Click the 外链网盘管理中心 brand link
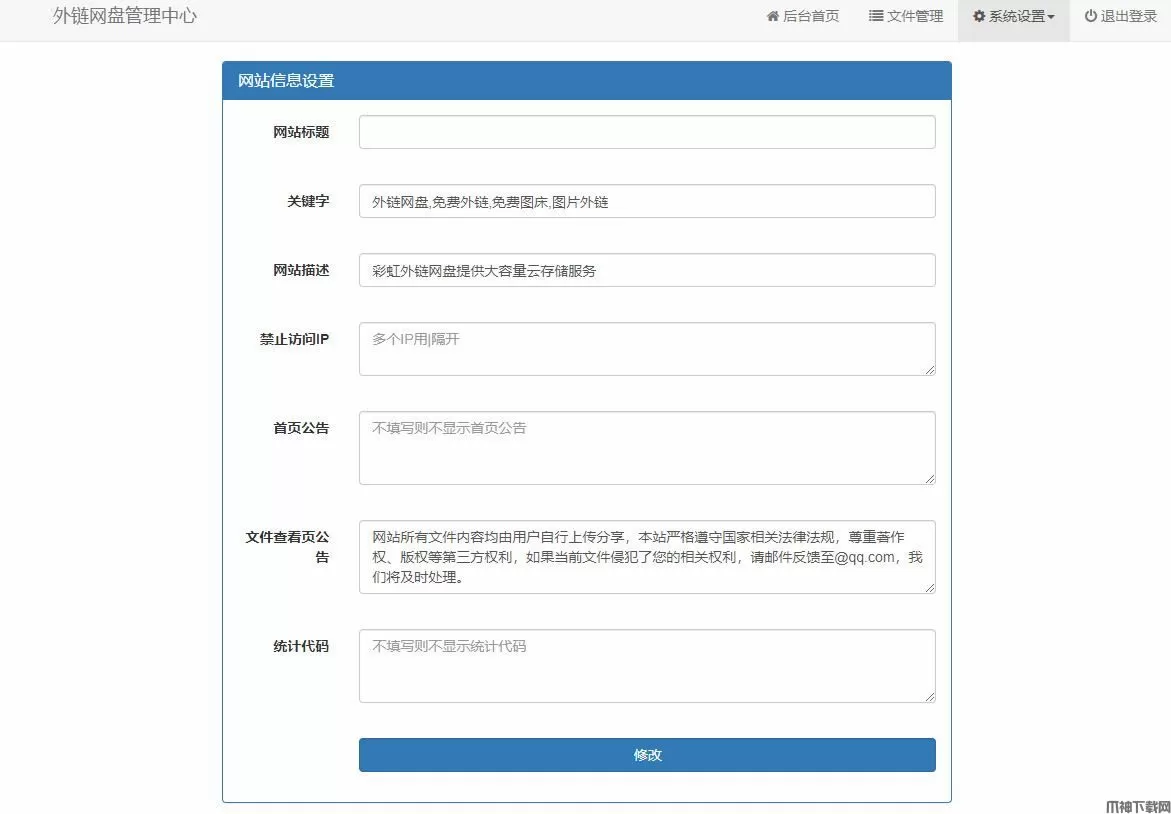Screen dimensions: 1171x814 [x=125, y=16]
